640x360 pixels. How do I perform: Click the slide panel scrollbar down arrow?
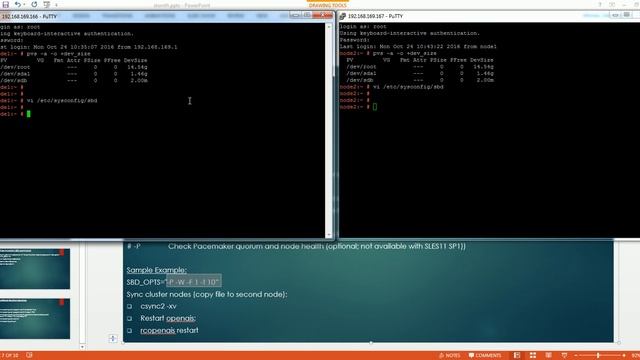(82, 347)
